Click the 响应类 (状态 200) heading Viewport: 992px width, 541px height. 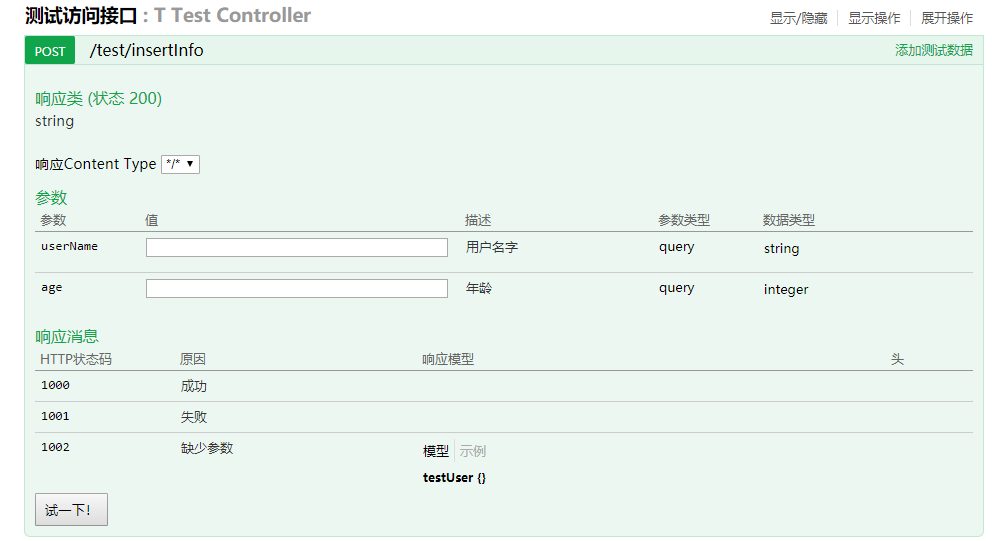click(x=98, y=98)
